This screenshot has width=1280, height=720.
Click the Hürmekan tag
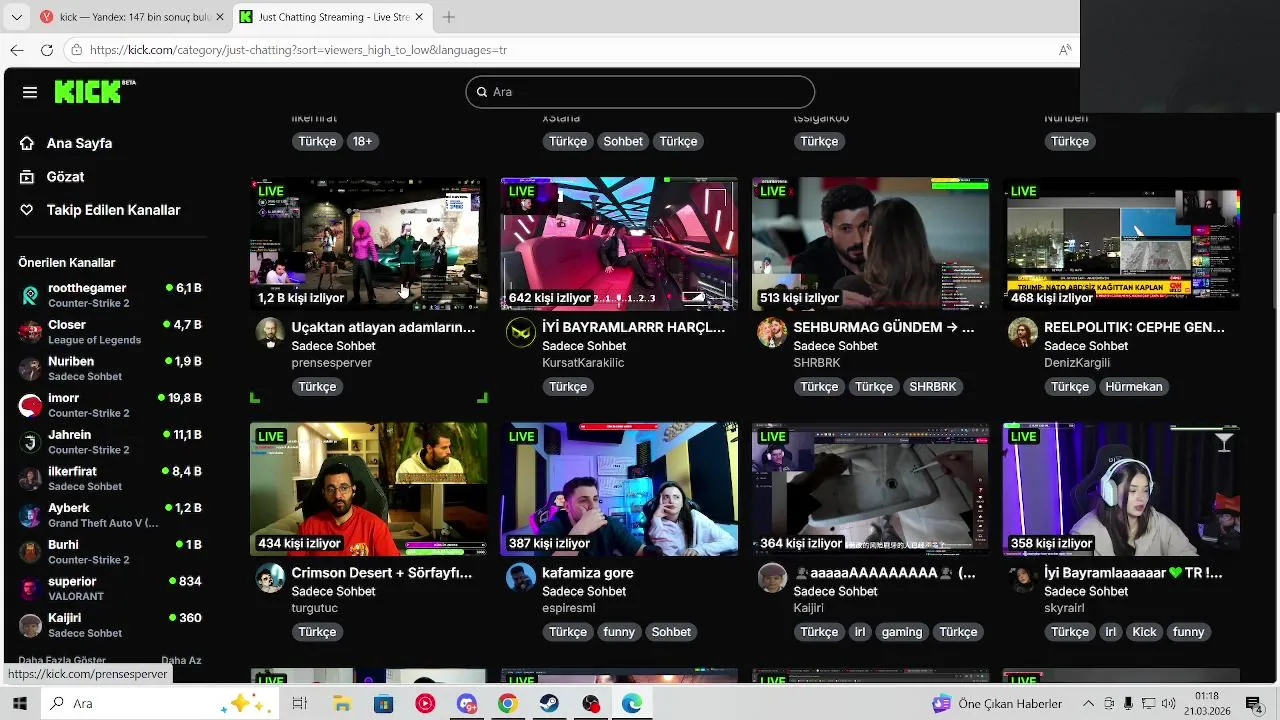(1134, 387)
